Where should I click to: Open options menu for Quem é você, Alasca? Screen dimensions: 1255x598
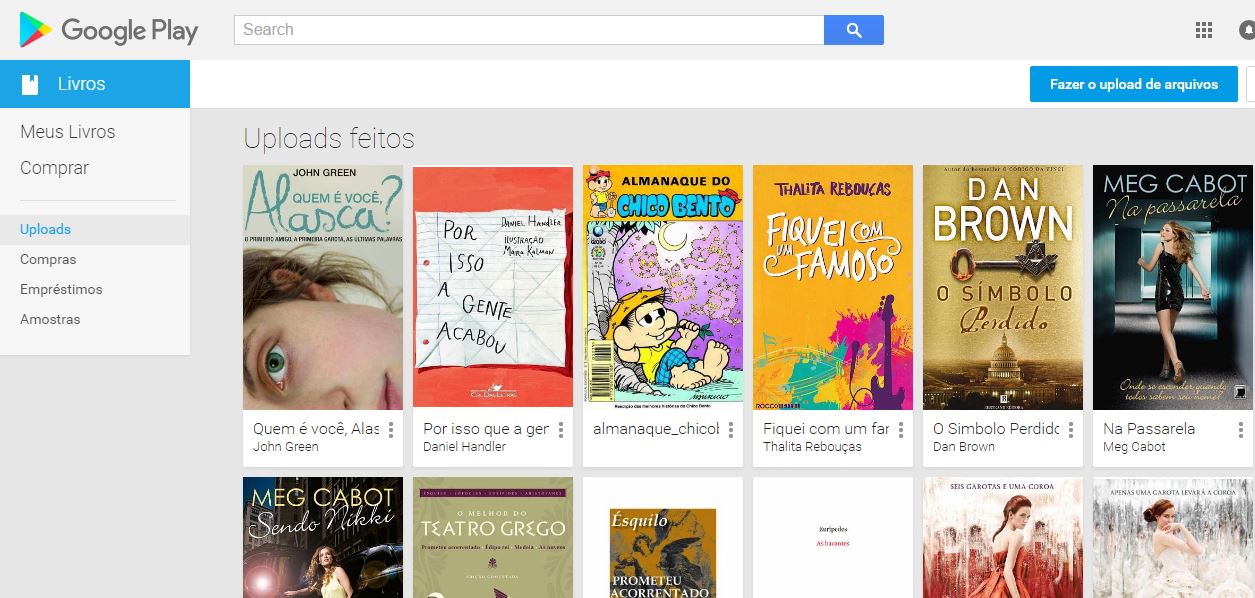[391, 430]
